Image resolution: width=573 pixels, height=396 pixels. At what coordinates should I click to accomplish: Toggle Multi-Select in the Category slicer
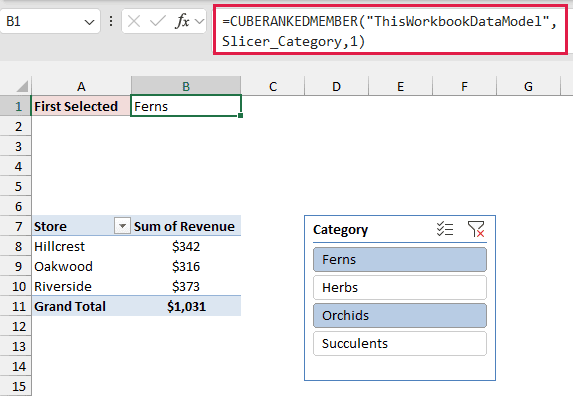(445, 229)
